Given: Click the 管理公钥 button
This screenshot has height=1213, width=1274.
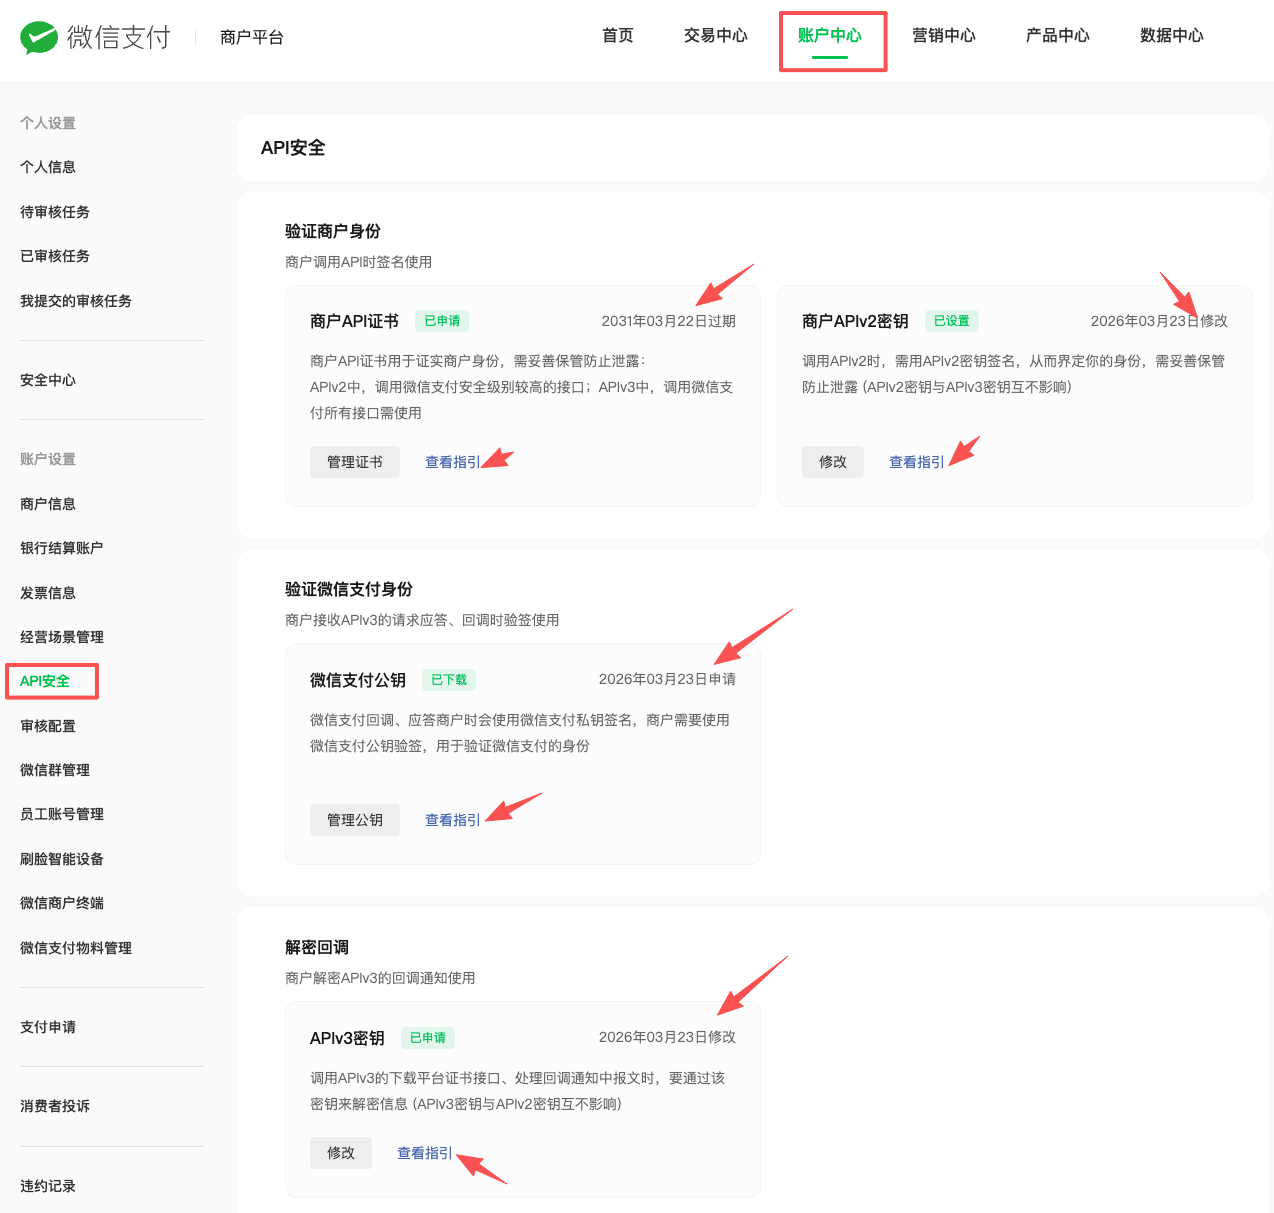Looking at the screenshot, I should pos(355,820).
